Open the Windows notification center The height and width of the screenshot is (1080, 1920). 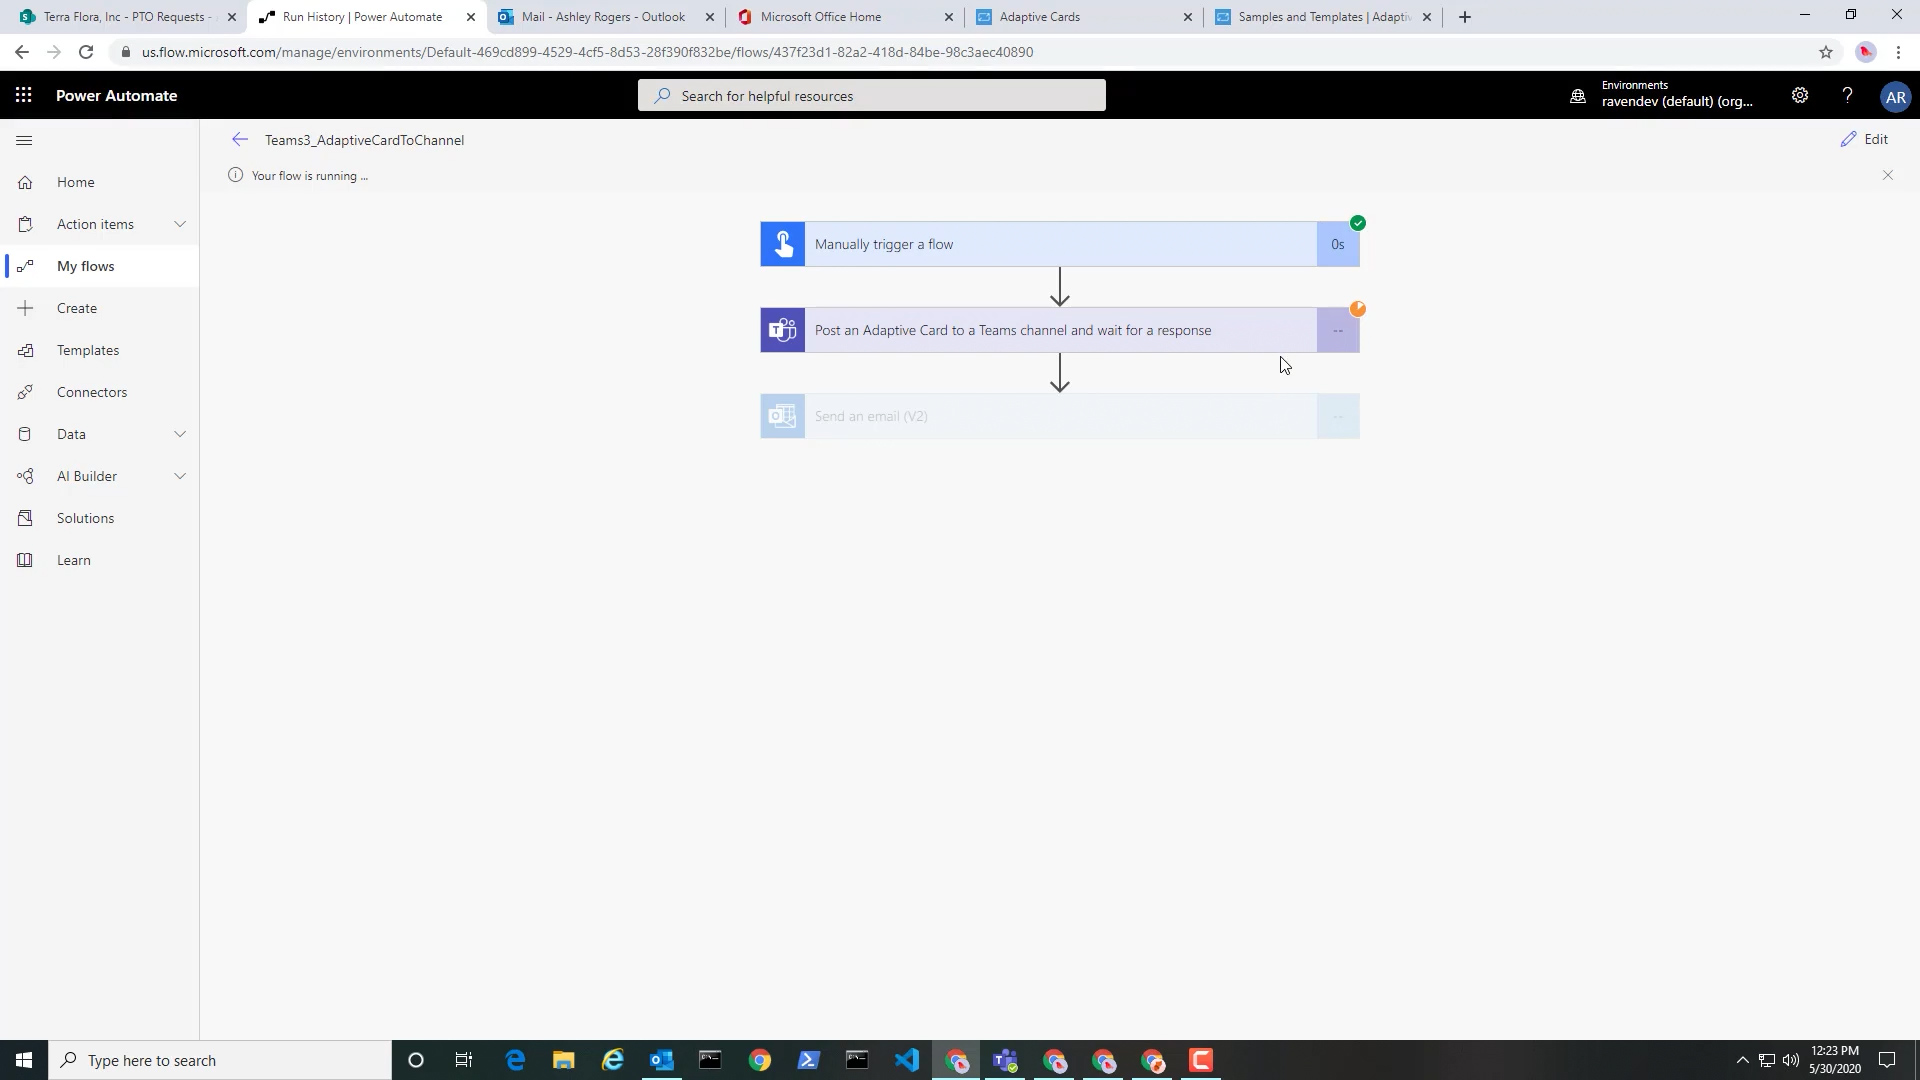tap(1887, 1060)
